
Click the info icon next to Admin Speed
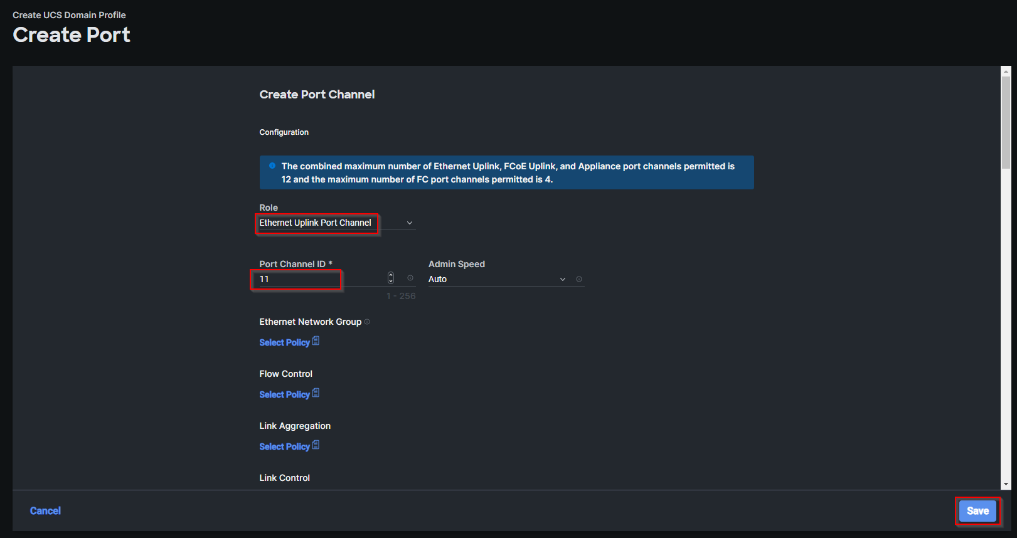tap(579, 279)
